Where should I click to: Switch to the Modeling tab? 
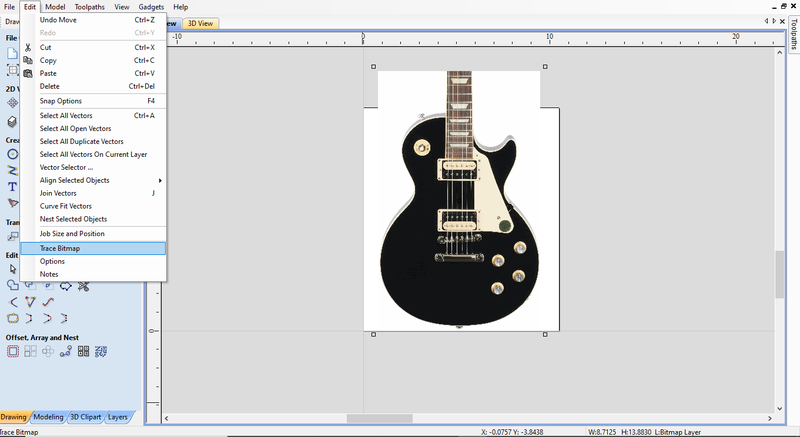(48, 417)
